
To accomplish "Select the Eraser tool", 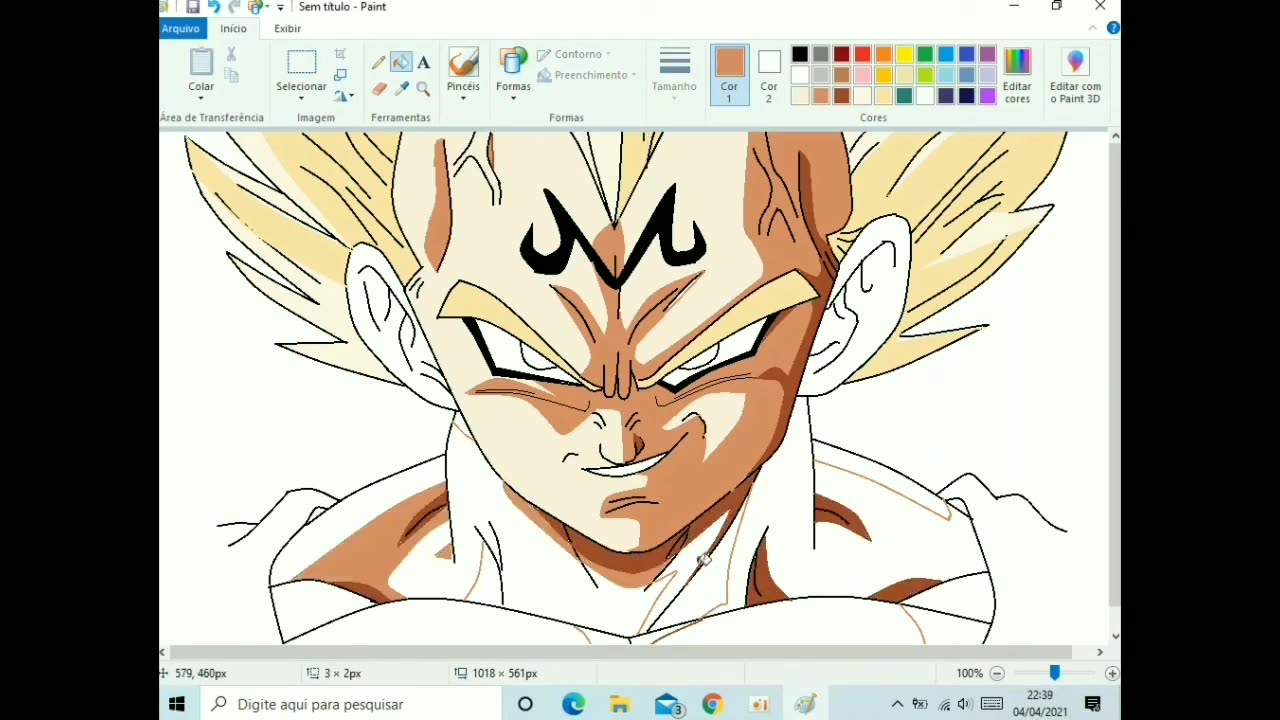I will [x=379, y=89].
